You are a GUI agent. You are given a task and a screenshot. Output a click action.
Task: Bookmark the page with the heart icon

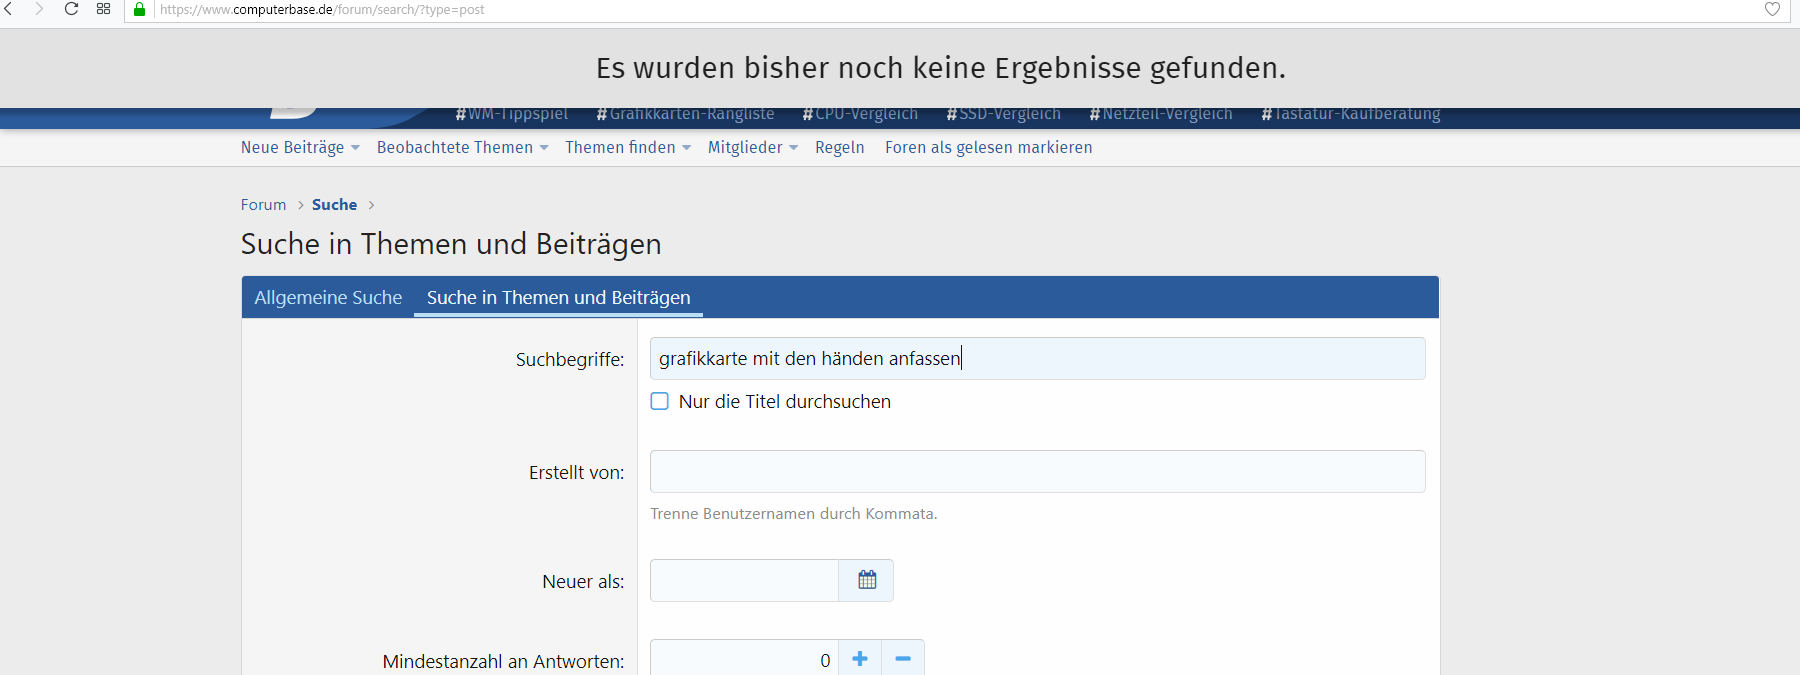(x=1772, y=9)
